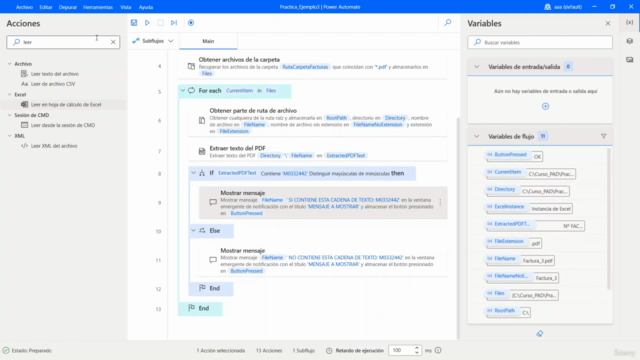
Task: Save the flow with the disk icon
Action: coord(134,23)
